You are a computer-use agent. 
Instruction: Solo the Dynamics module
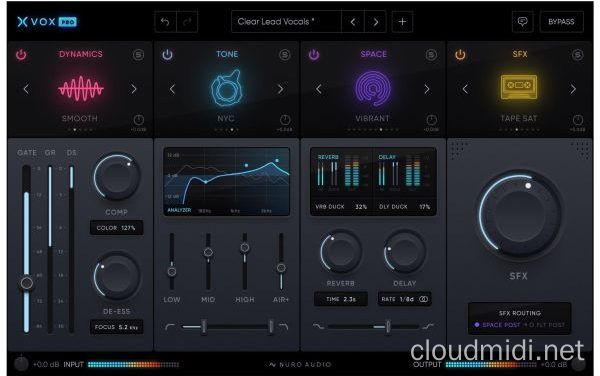click(x=138, y=55)
